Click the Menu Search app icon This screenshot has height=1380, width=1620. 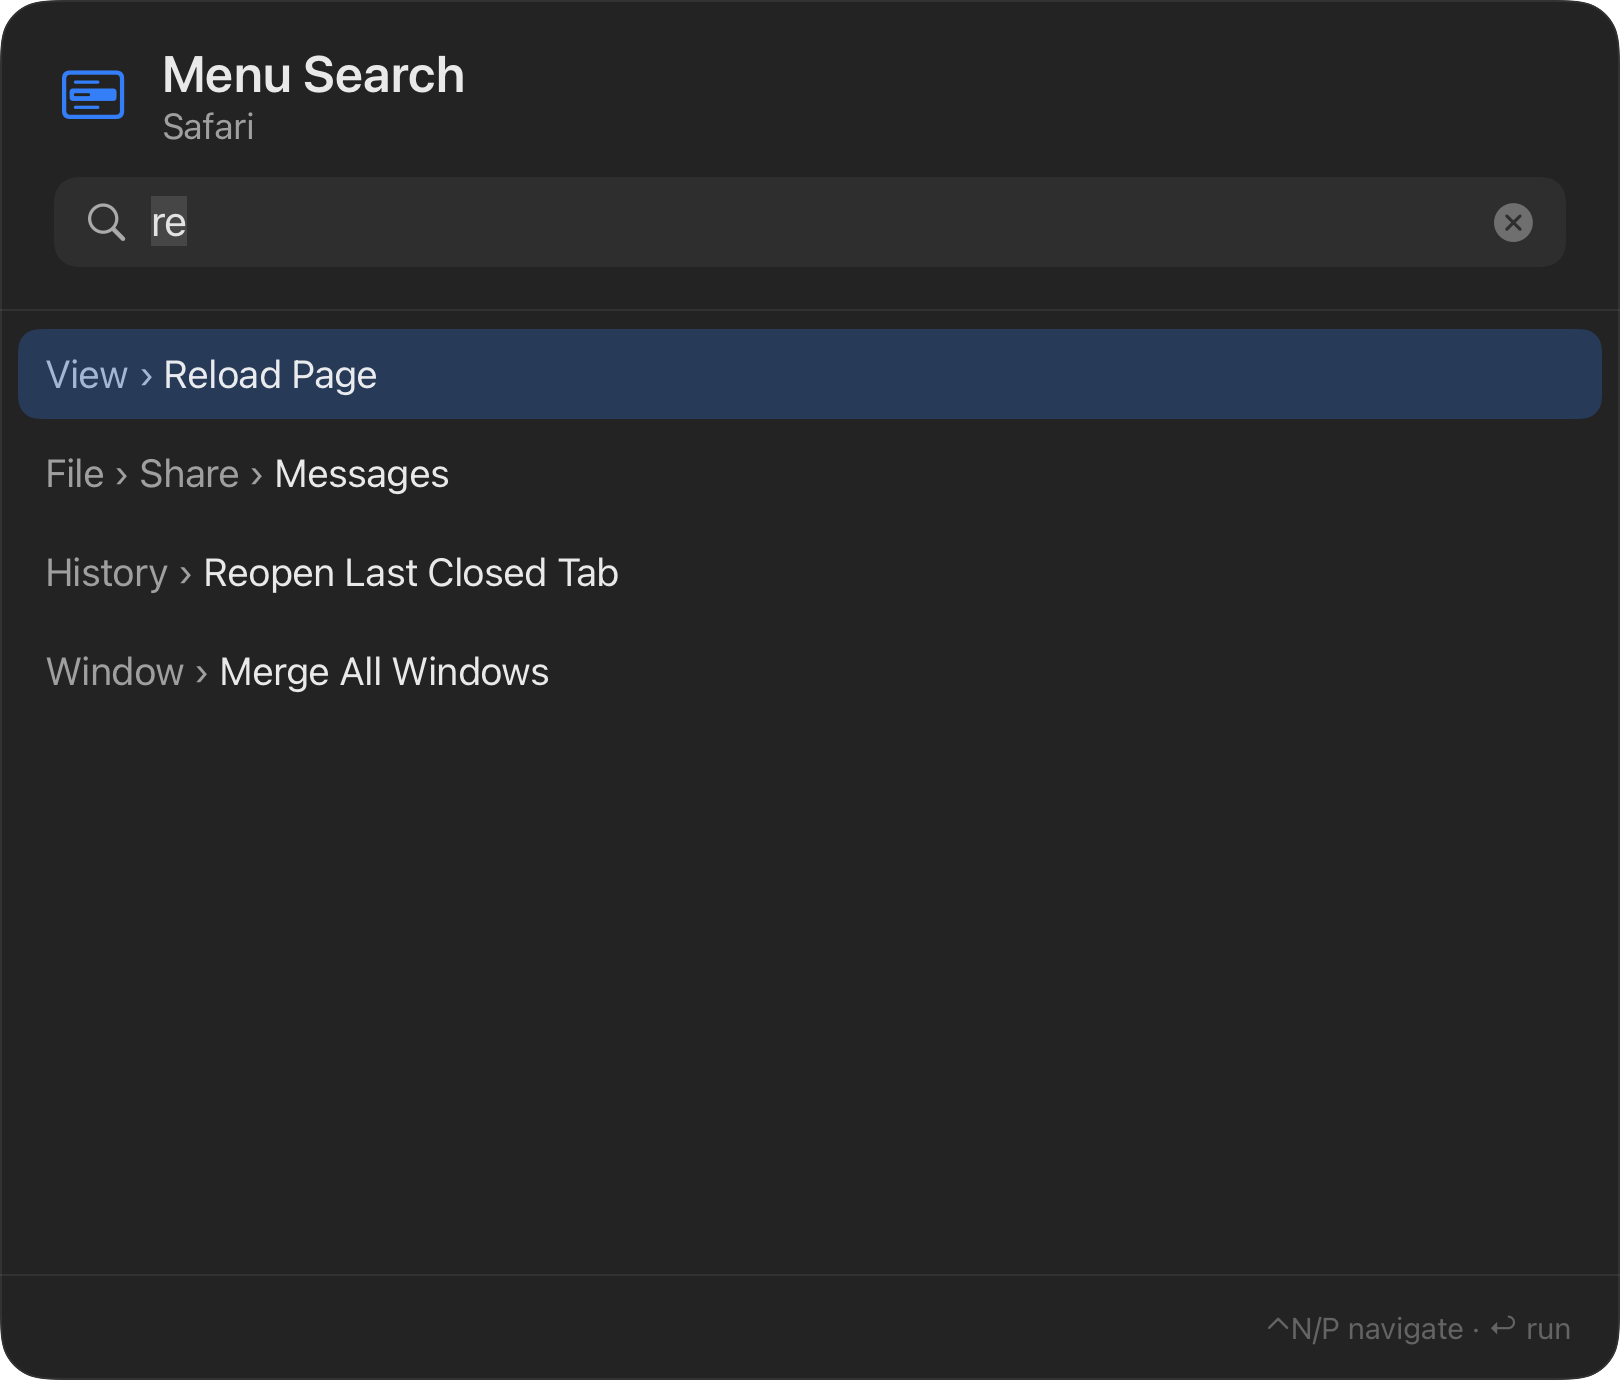point(93,95)
